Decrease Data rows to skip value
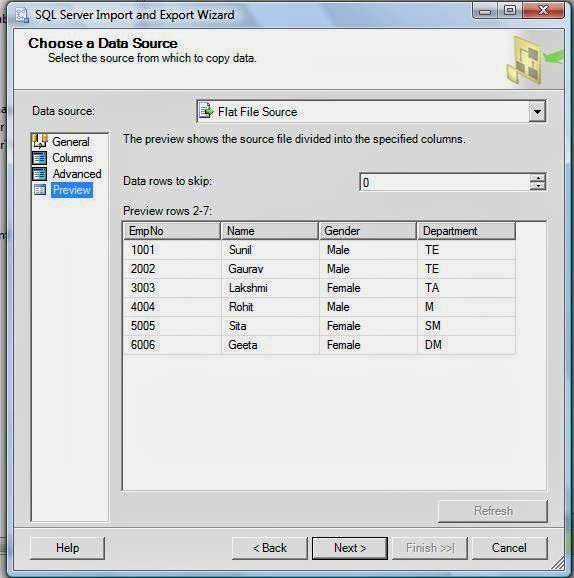The height and width of the screenshot is (578, 574). (538, 186)
